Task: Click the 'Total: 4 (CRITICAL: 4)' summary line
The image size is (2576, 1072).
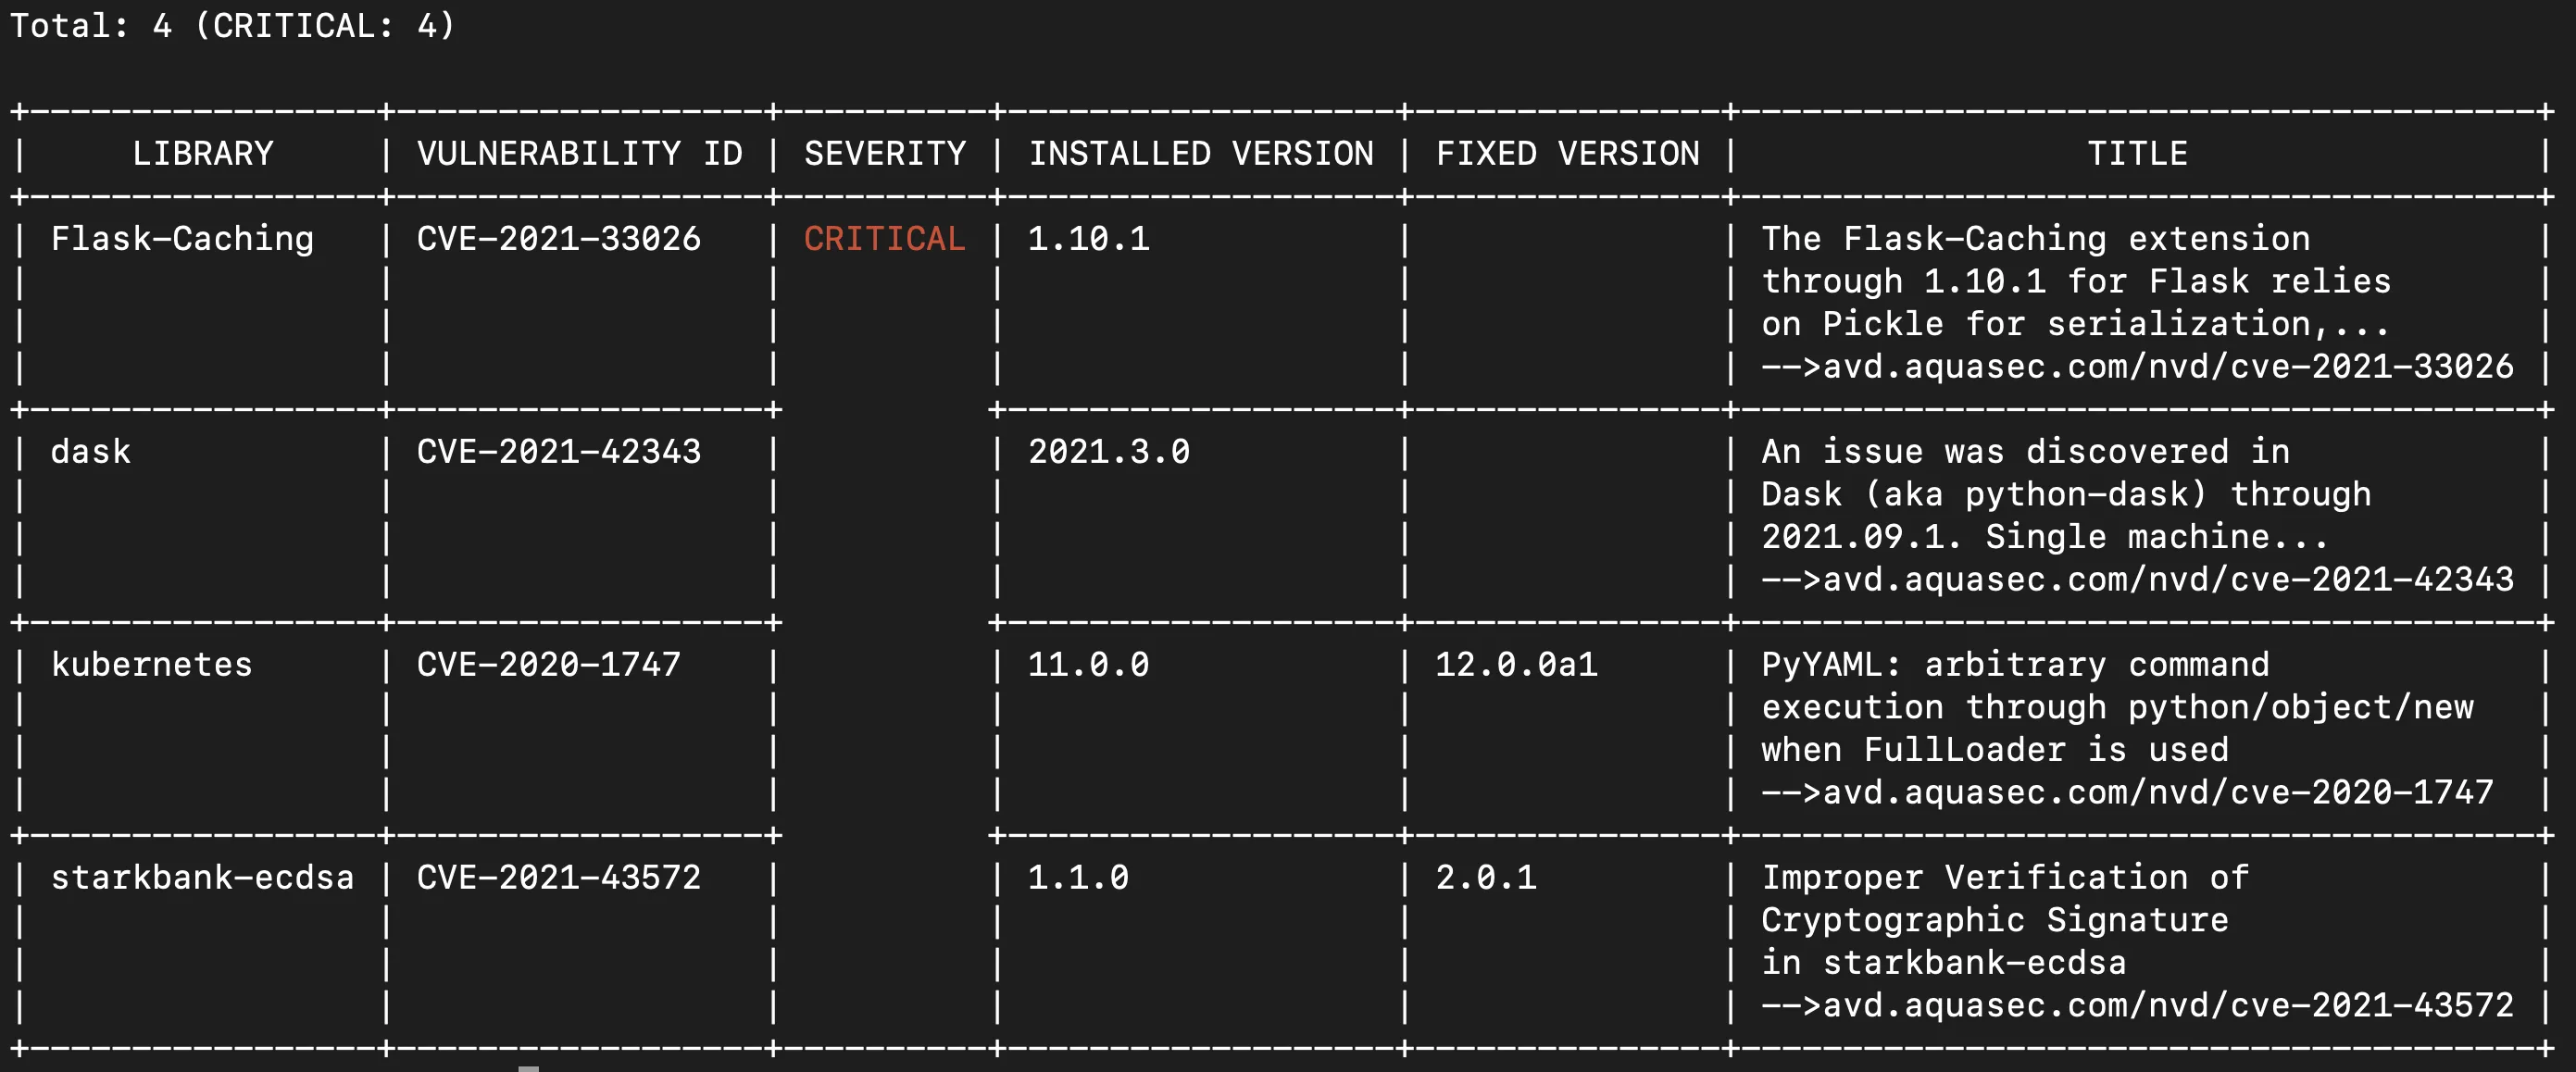Action: point(232,25)
